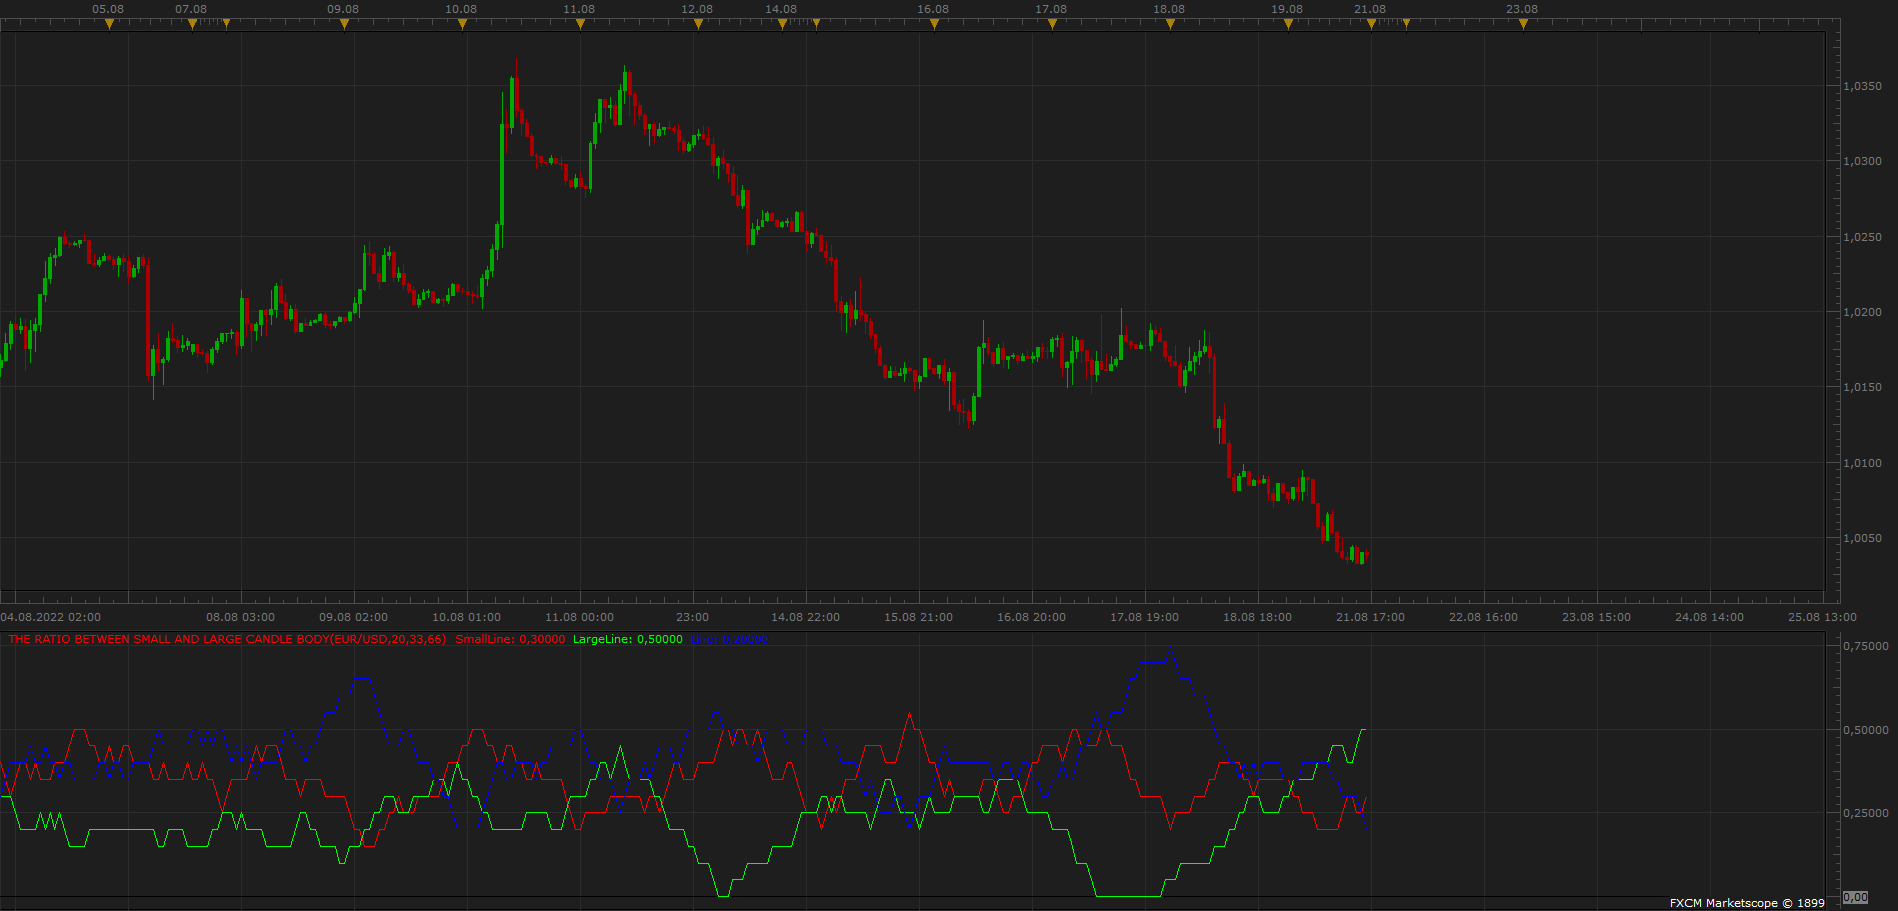Click the 08.08 03:00 time axis label
Image resolution: width=1898 pixels, height=911 pixels.
coord(240,617)
